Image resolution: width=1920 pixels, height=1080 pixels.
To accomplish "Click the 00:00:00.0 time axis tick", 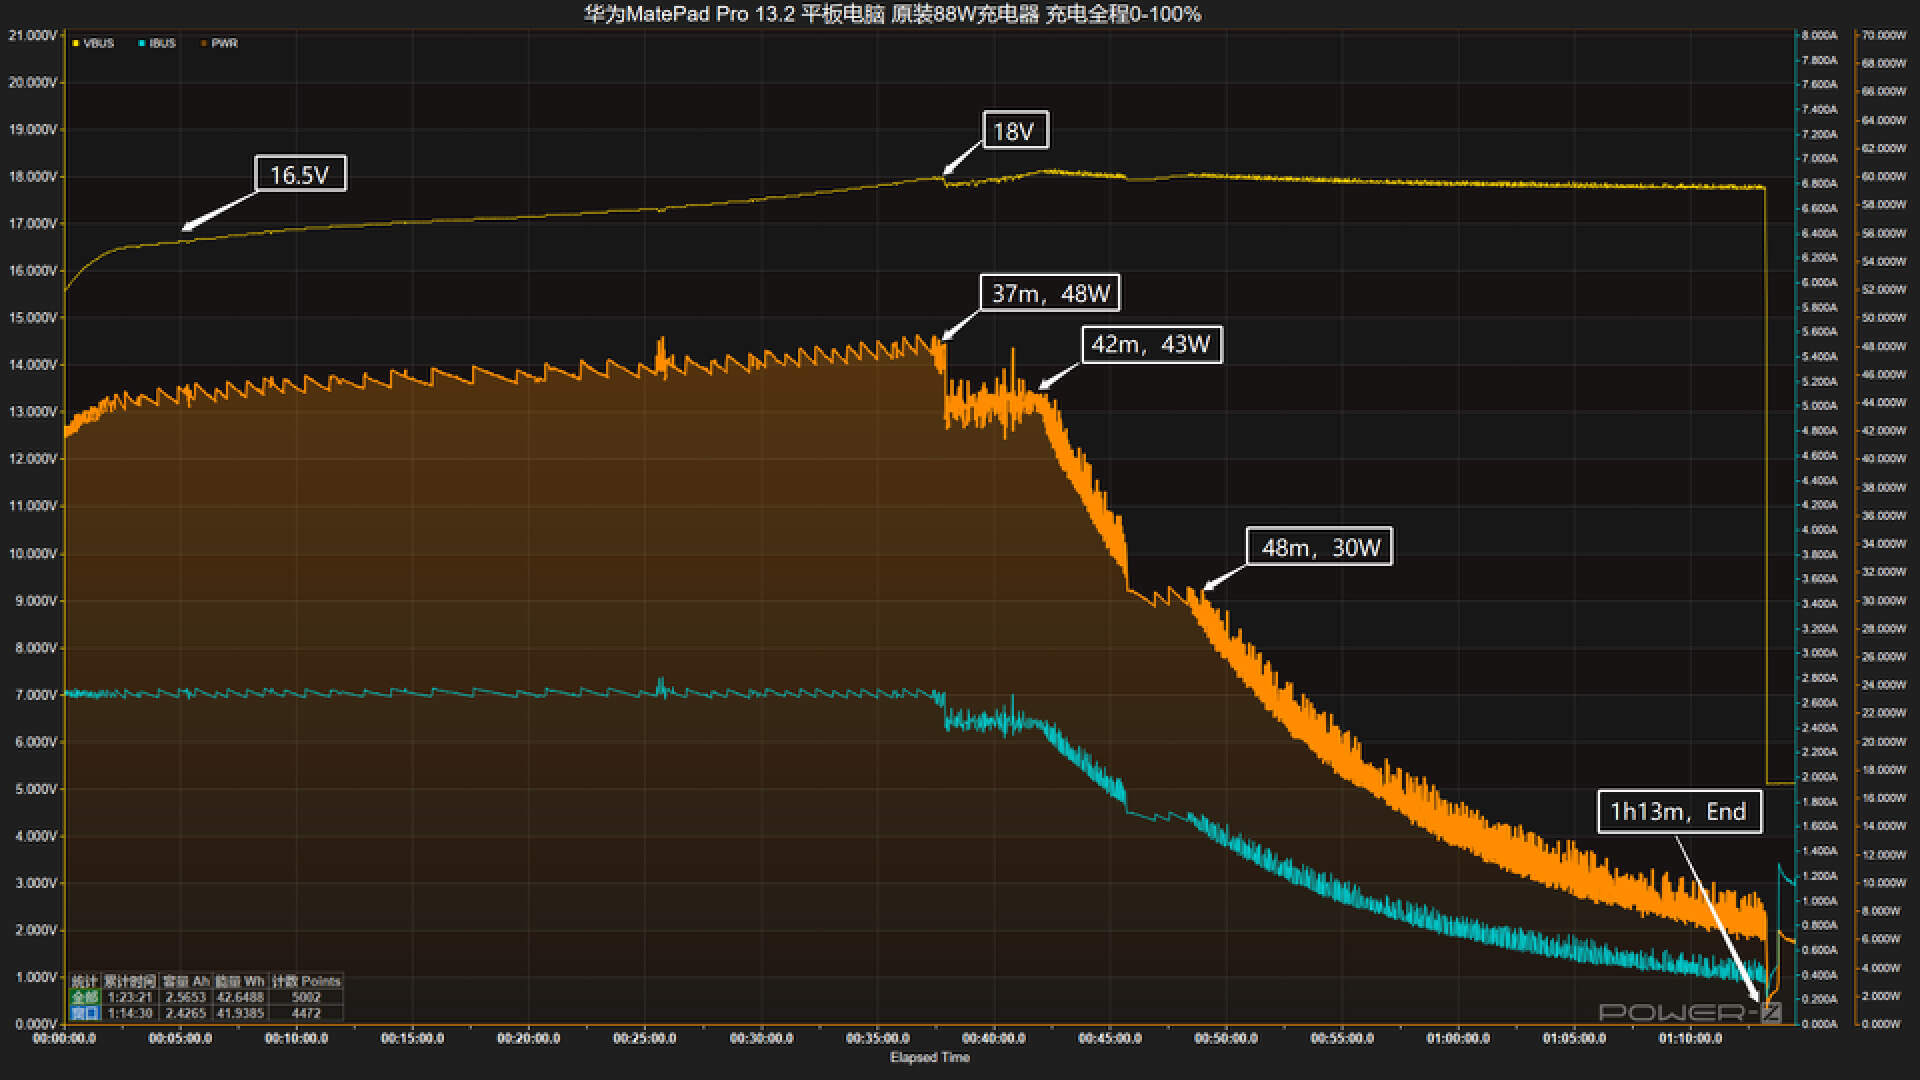I will point(64,1038).
